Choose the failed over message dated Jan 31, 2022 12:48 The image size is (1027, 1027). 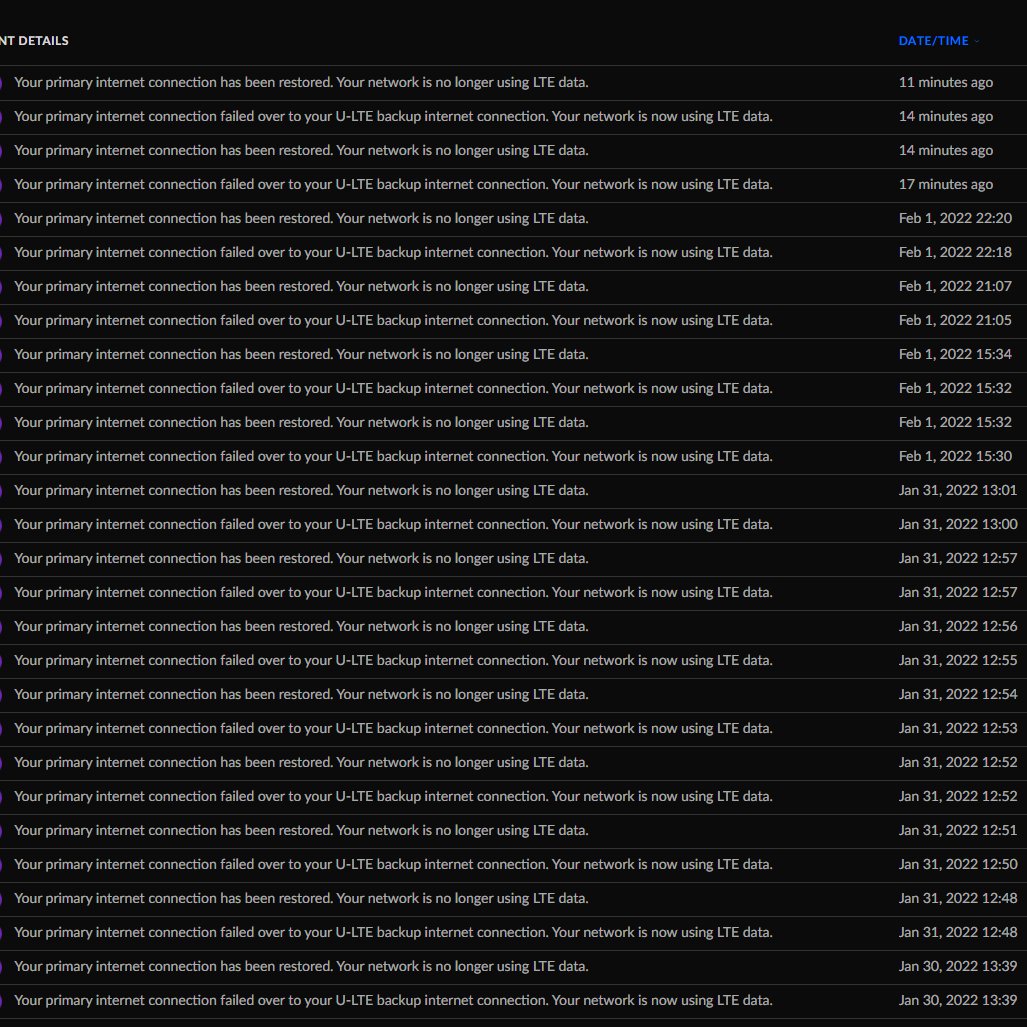coord(393,934)
